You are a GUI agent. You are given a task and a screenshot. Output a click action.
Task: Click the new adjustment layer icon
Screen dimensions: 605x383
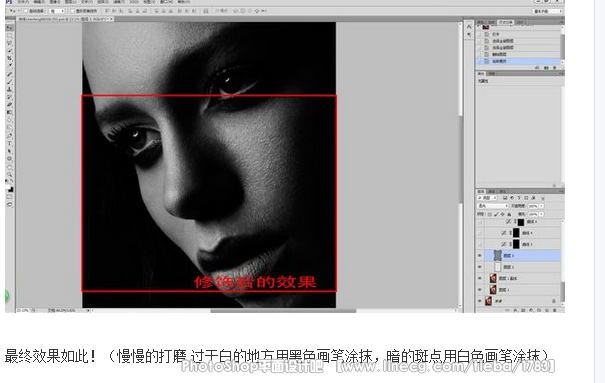click(531, 310)
